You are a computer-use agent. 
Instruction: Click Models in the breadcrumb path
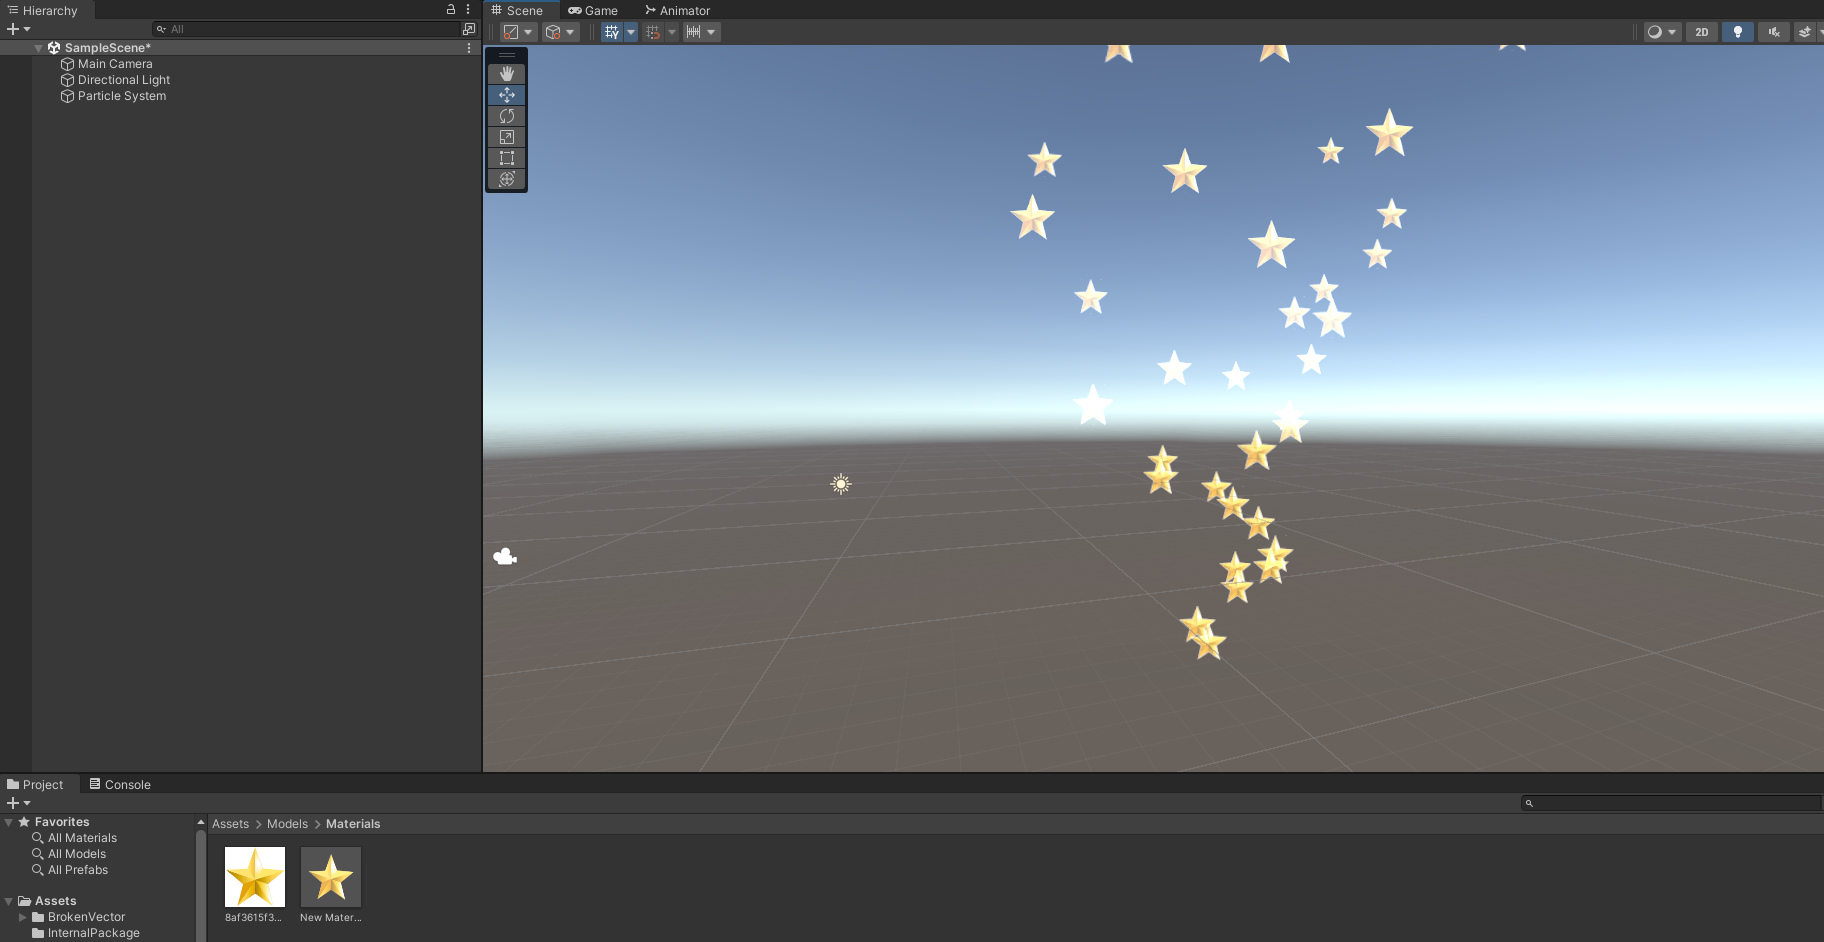tap(287, 824)
